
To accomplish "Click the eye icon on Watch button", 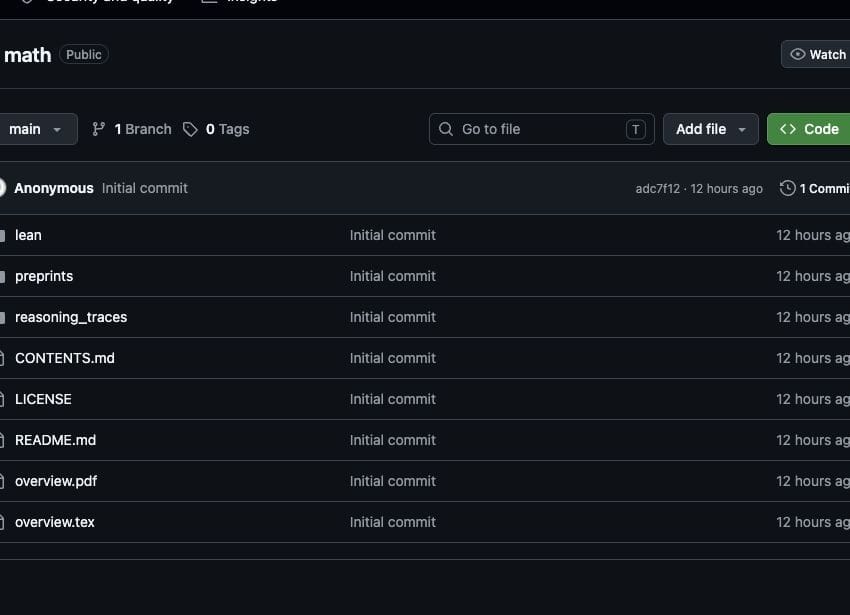I will coord(797,54).
